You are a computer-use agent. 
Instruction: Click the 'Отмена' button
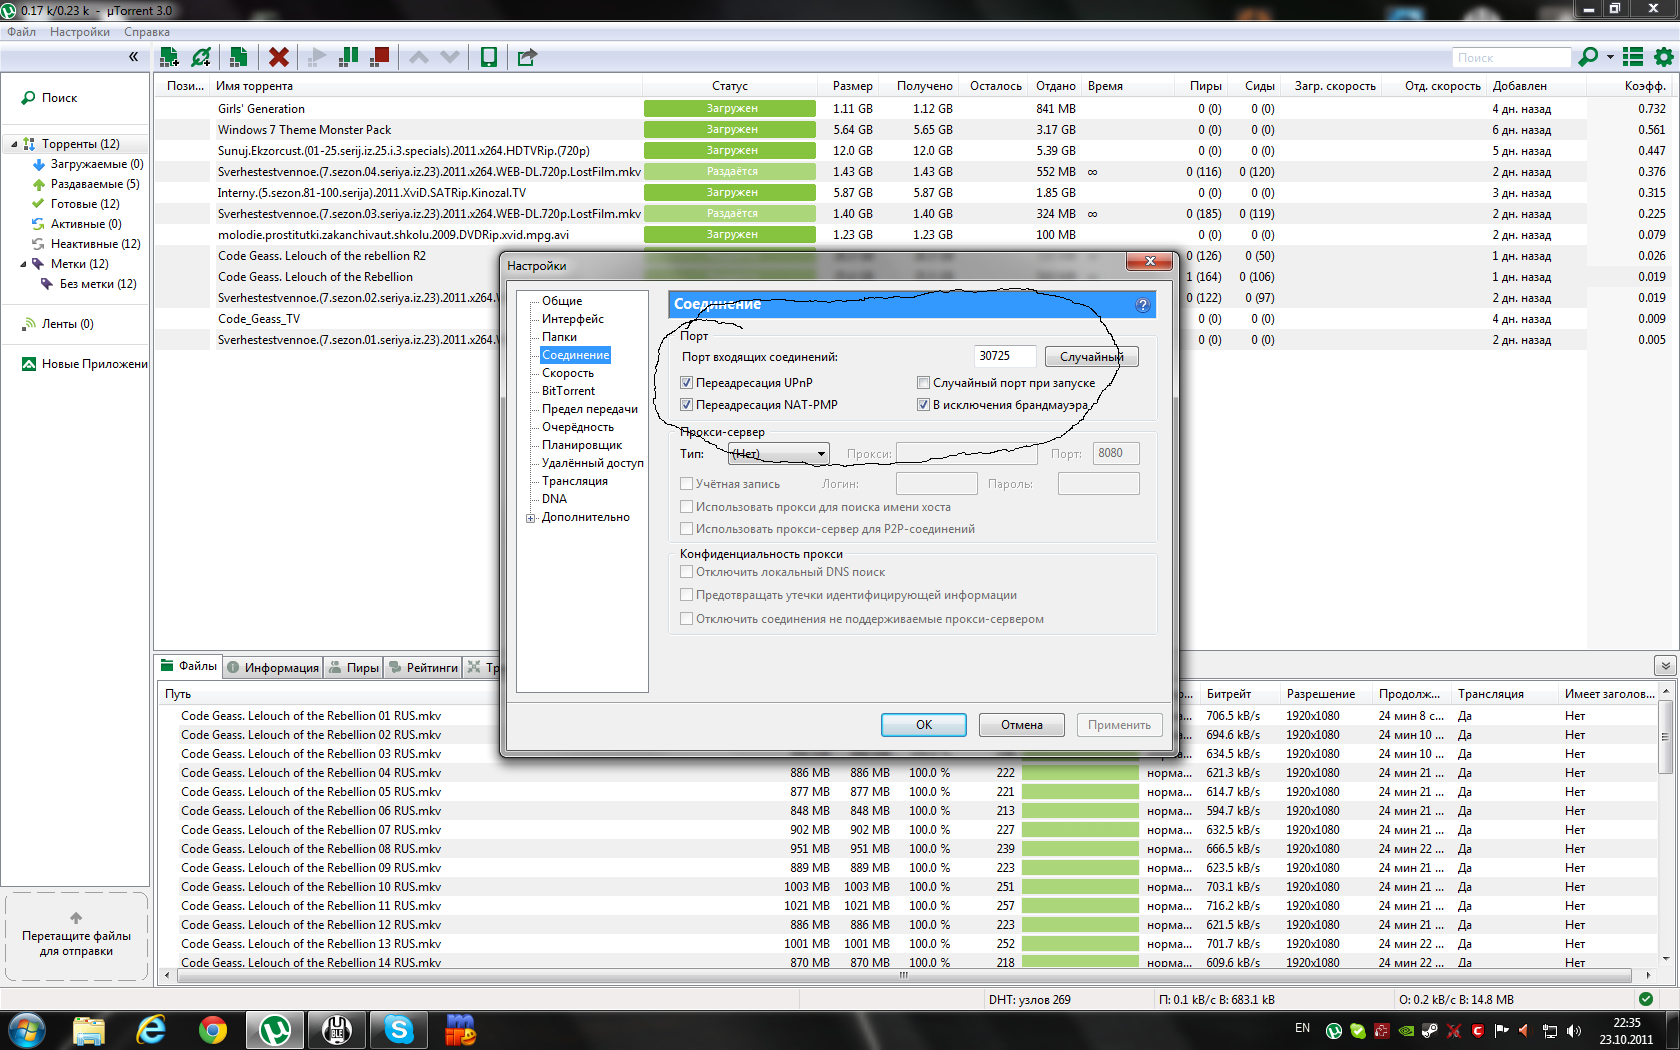(1021, 725)
